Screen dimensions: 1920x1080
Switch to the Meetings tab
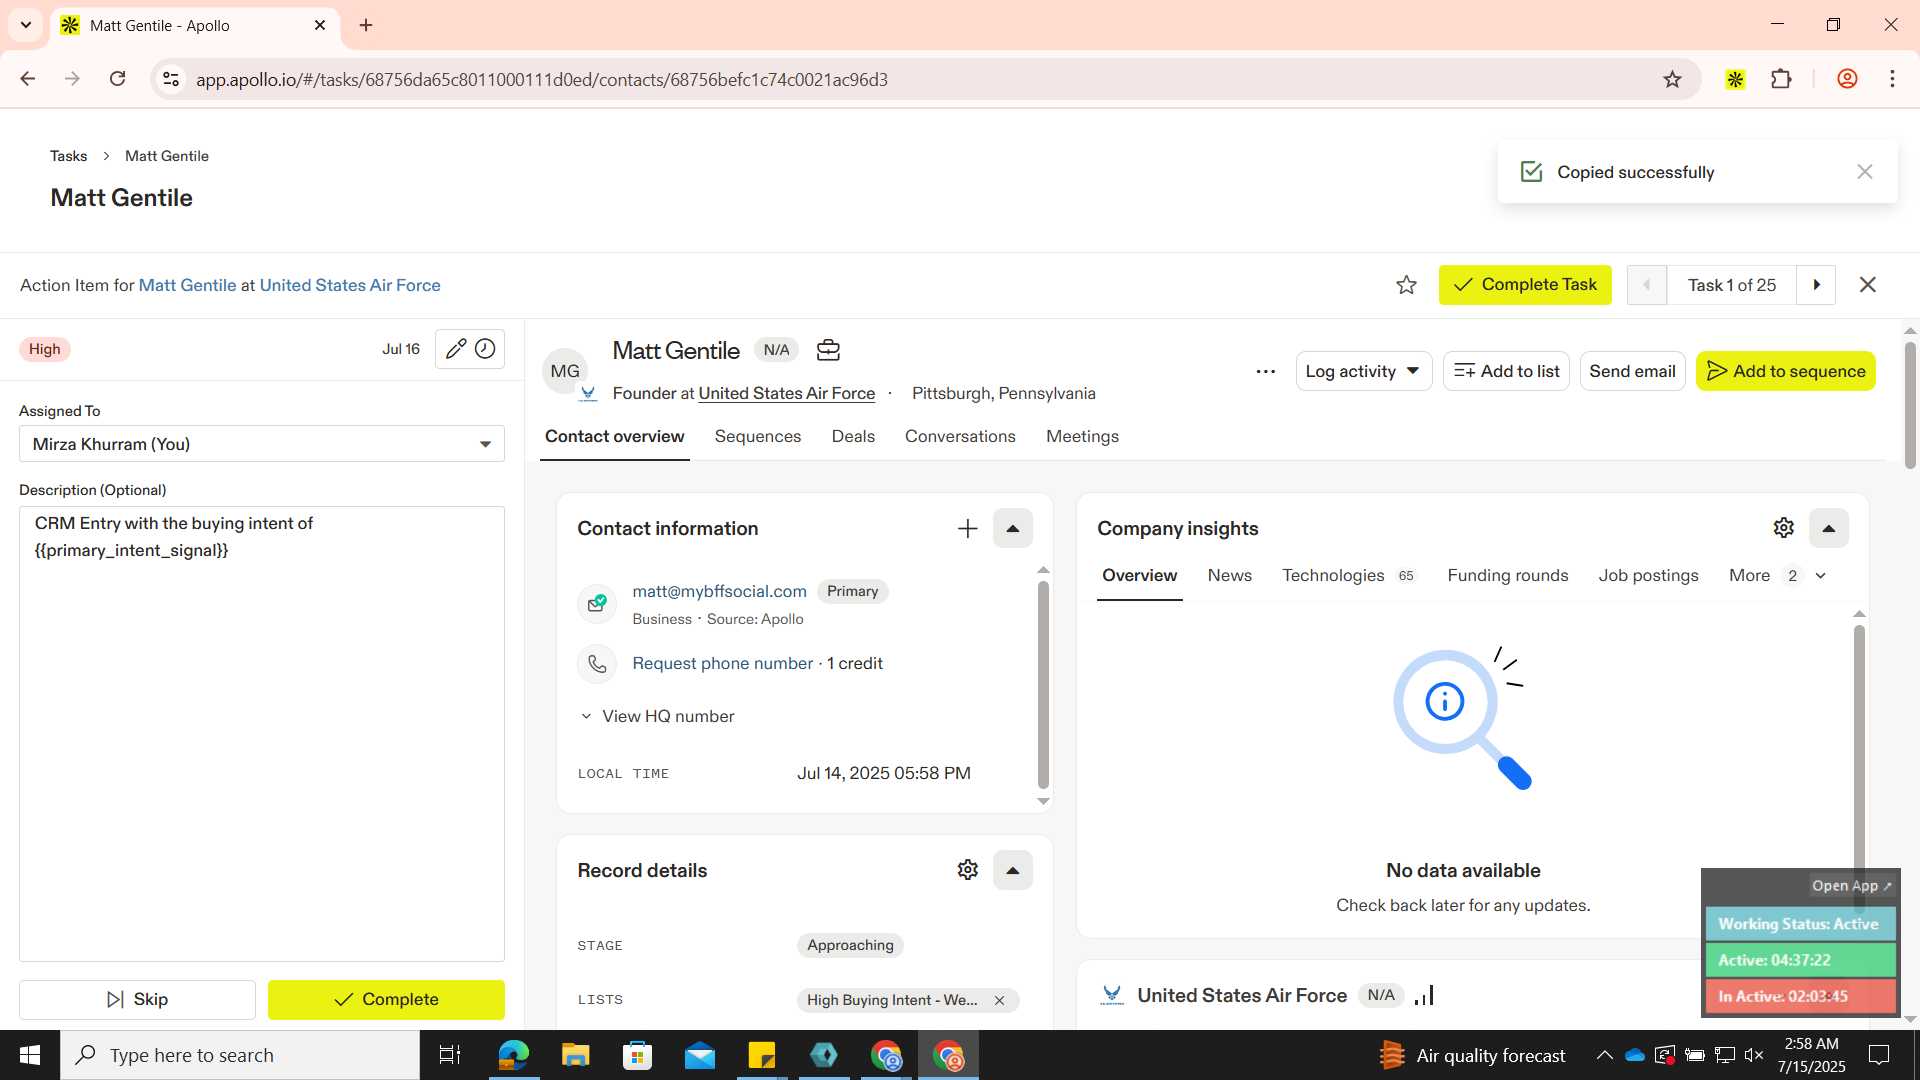(x=1082, y=437)
